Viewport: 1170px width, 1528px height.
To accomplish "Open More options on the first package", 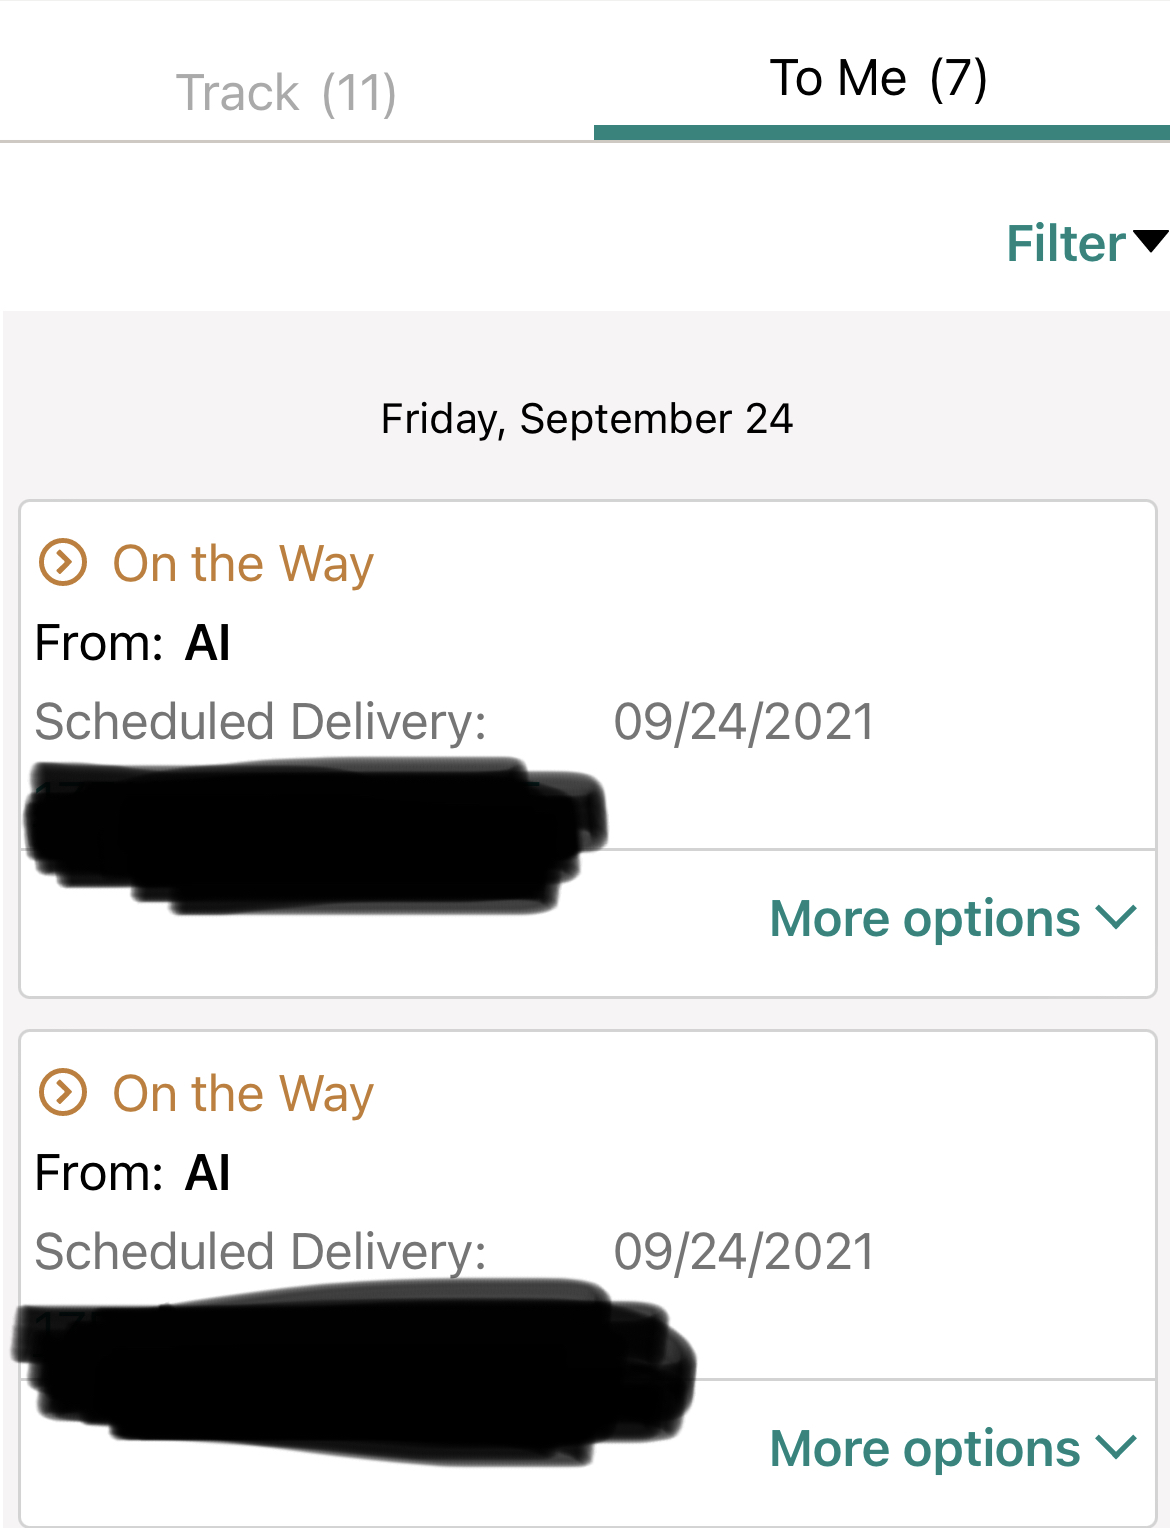I will [x=924, y=918].
